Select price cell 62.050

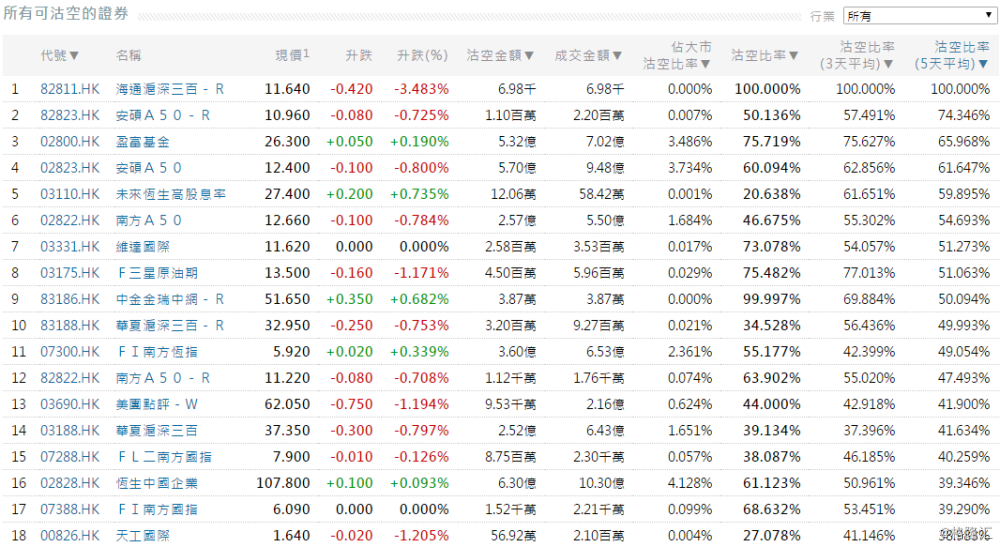click(x=287, y=404)
